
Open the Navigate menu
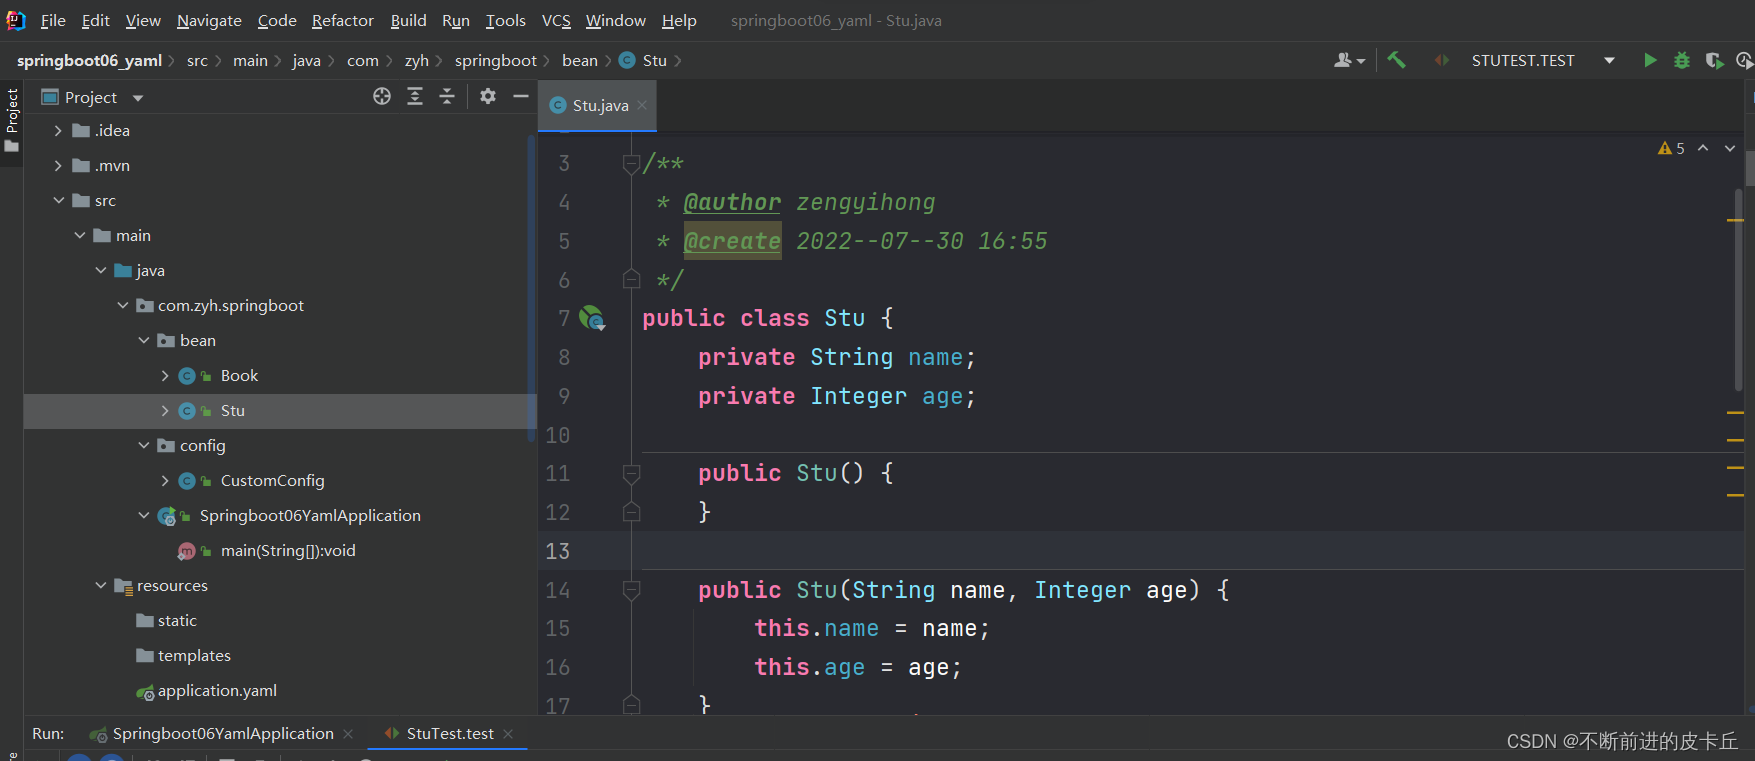[x=209, y=20]
